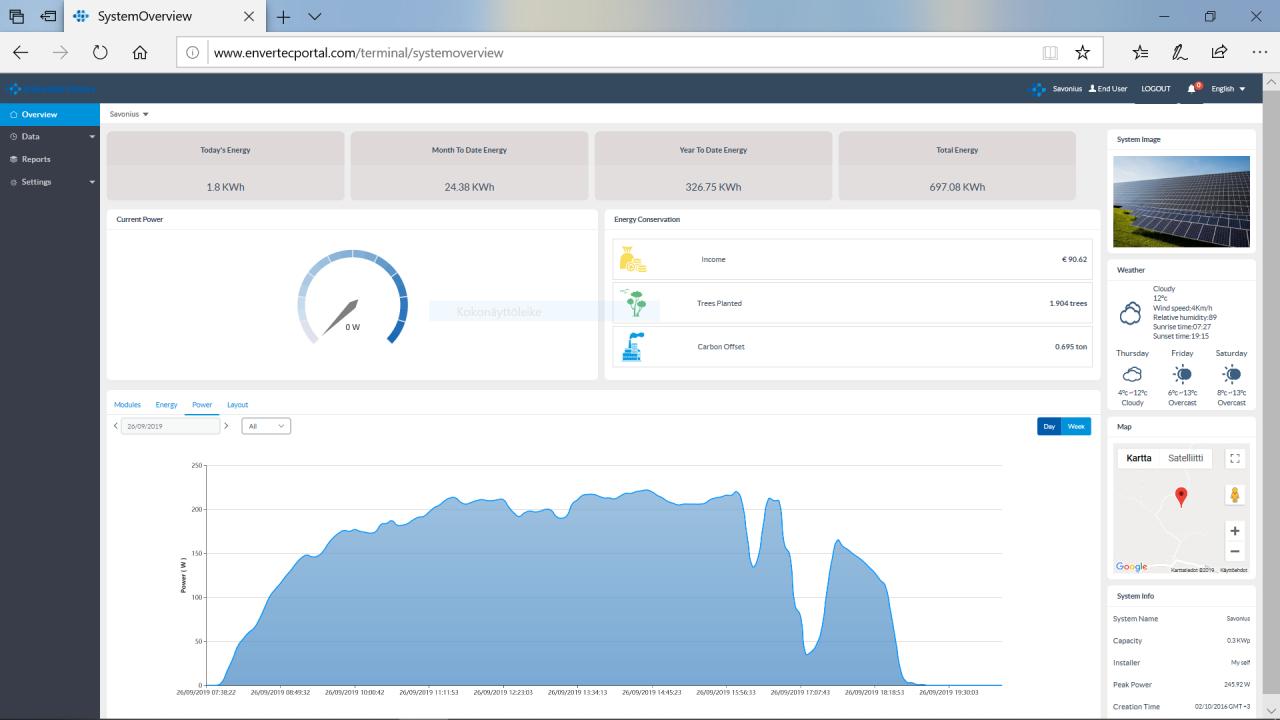Go to previous date with left arrow
This screenshot has height=720, width=1280.
(116, 426)
